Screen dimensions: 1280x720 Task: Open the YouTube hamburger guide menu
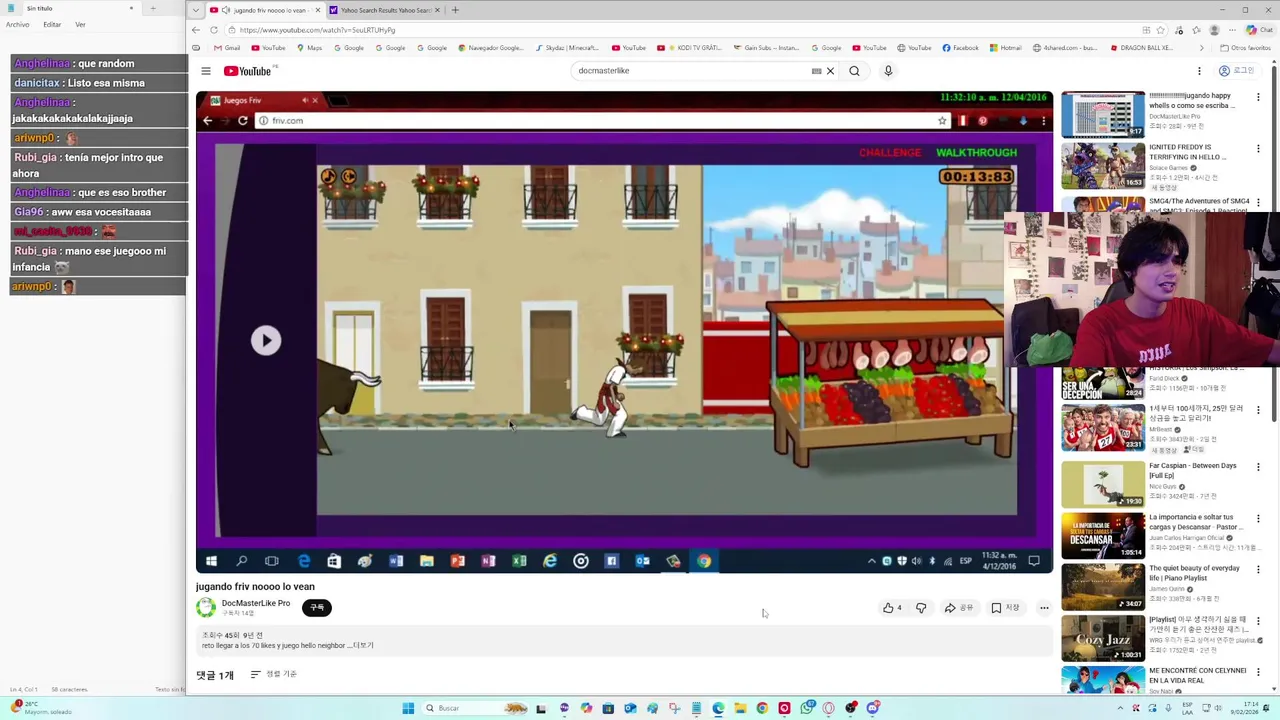tap(206, 71)
